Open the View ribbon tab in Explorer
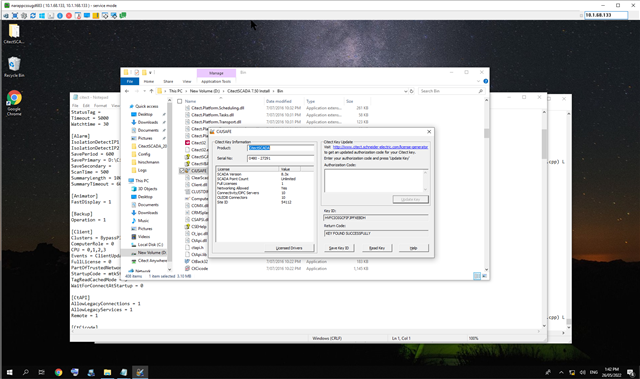This screenshot has width=640, height=379. click(x=187, y=81)
